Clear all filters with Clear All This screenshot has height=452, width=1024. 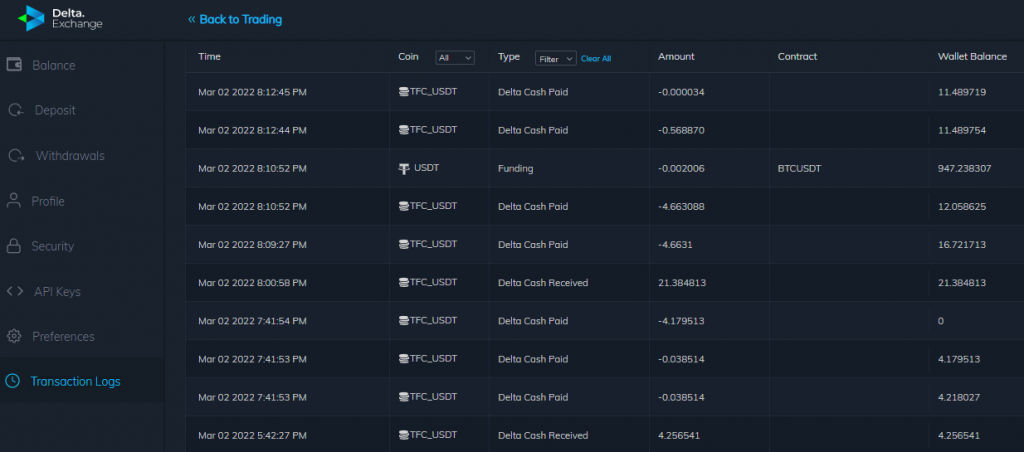[596, 59]
